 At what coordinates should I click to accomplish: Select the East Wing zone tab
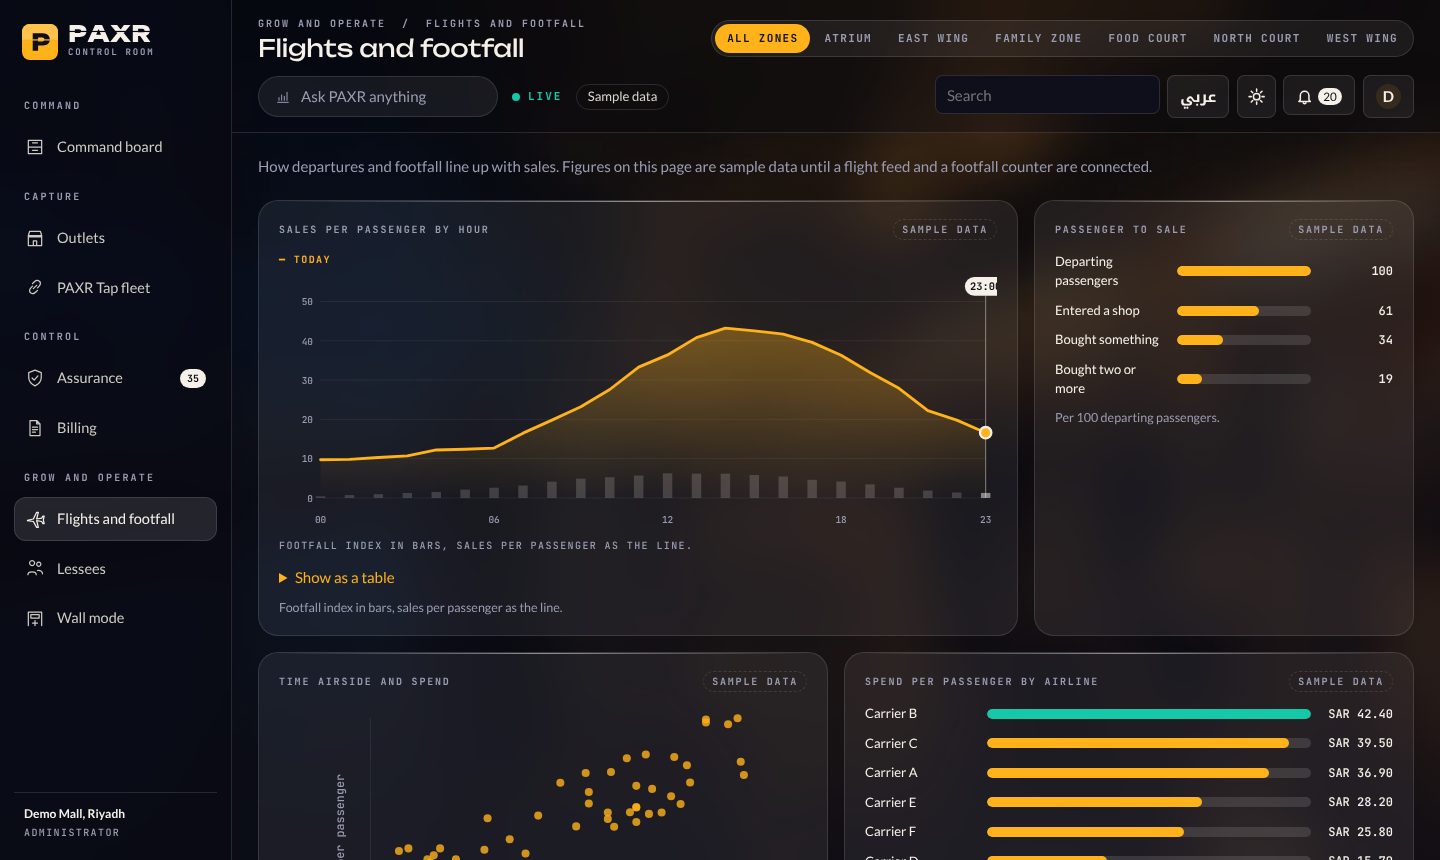tap(933, 38)
